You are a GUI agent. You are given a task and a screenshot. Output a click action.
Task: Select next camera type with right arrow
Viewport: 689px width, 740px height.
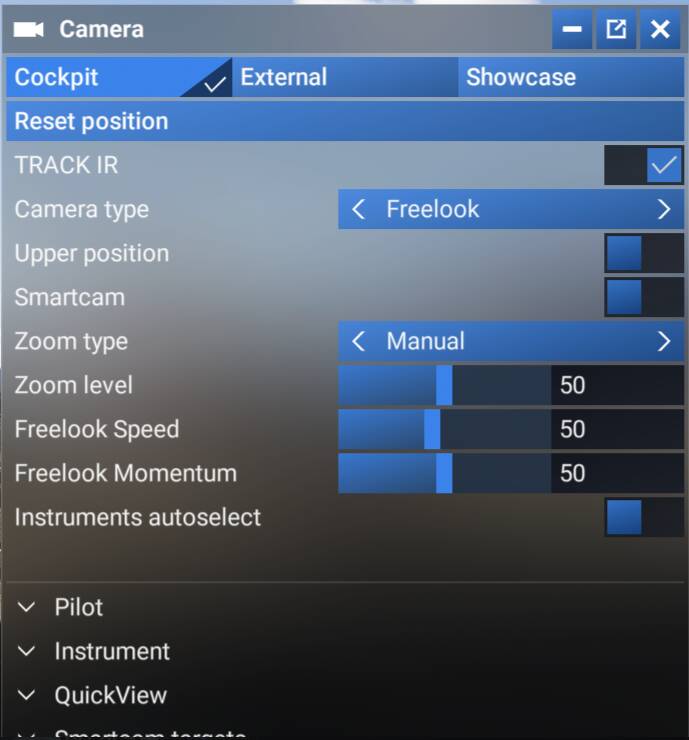[x=664, y=209]
